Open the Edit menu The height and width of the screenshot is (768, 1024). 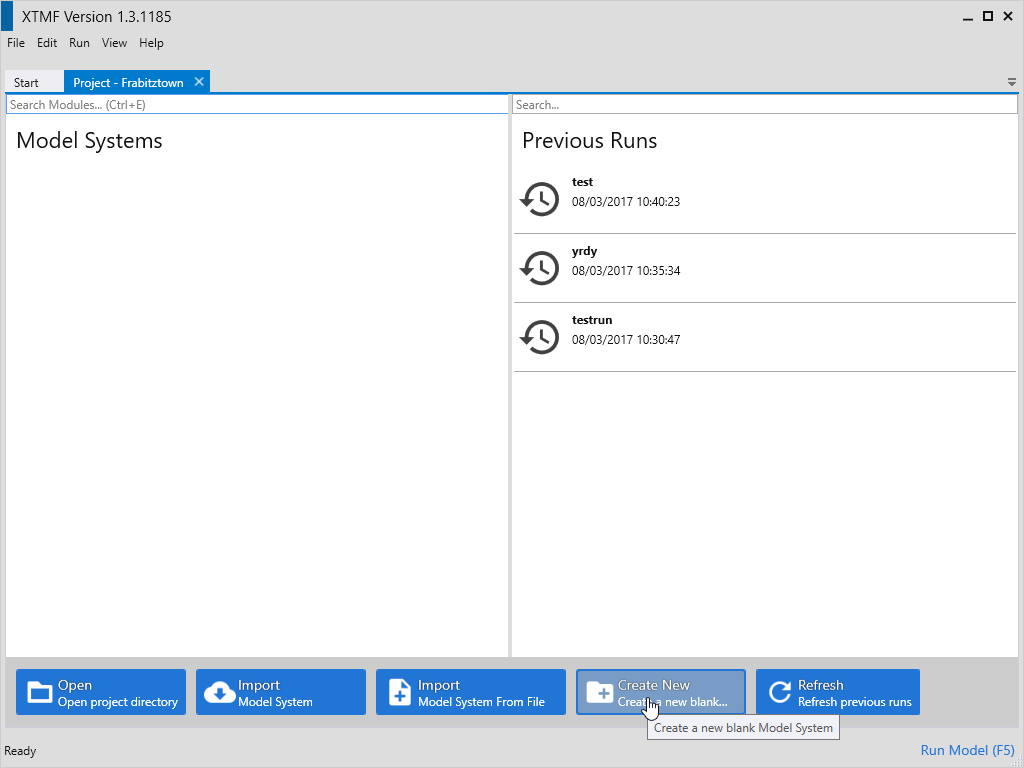click(x=47, y=43)
